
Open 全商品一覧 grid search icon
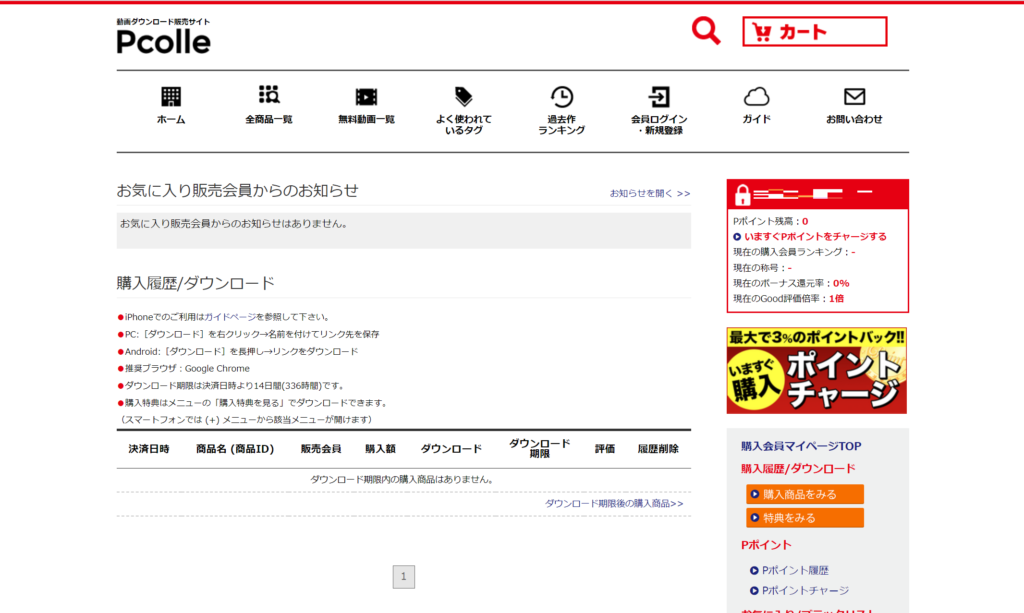(269, 96)
